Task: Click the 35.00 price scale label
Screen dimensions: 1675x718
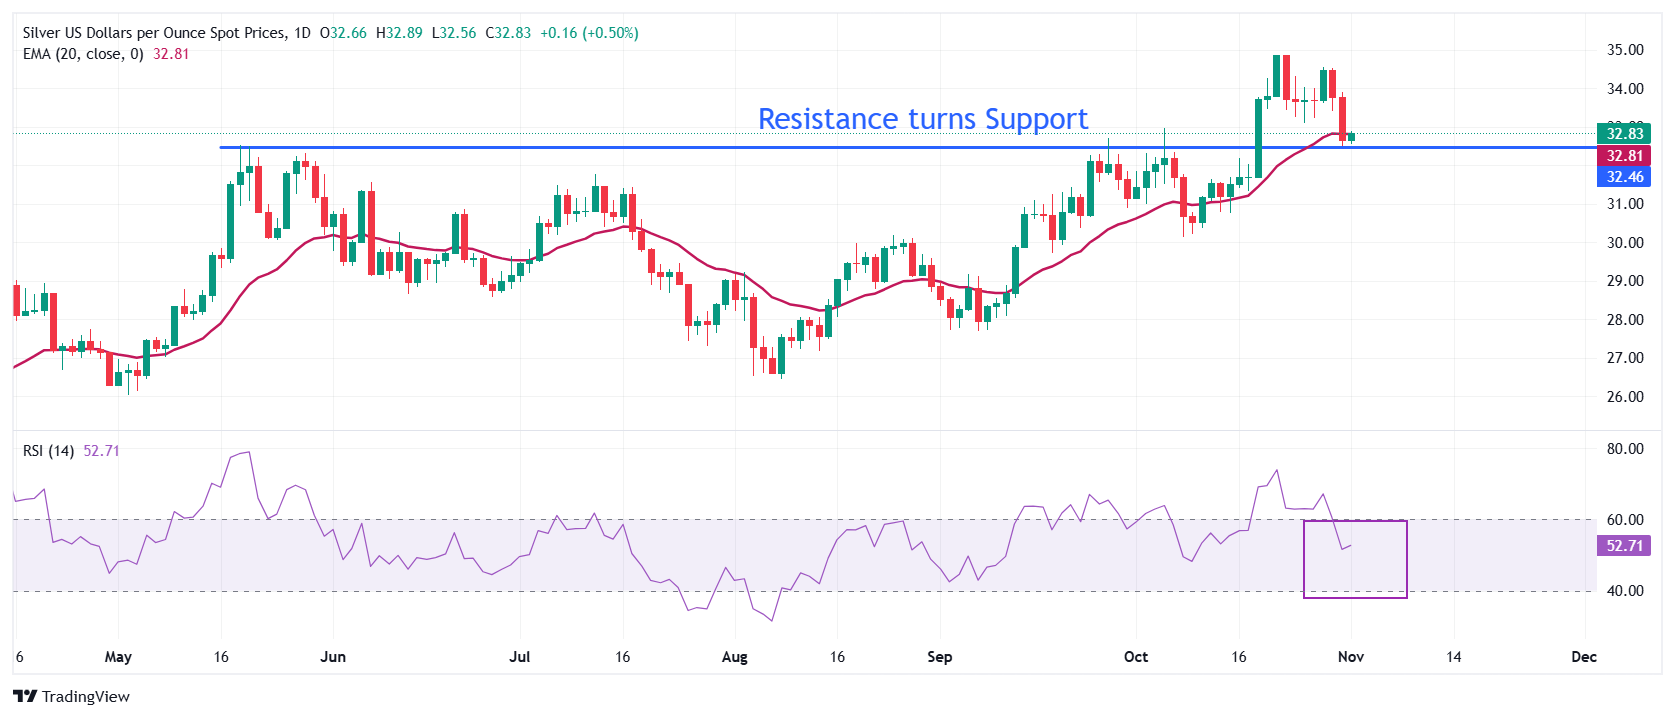Action: (x=1625, y=49)
